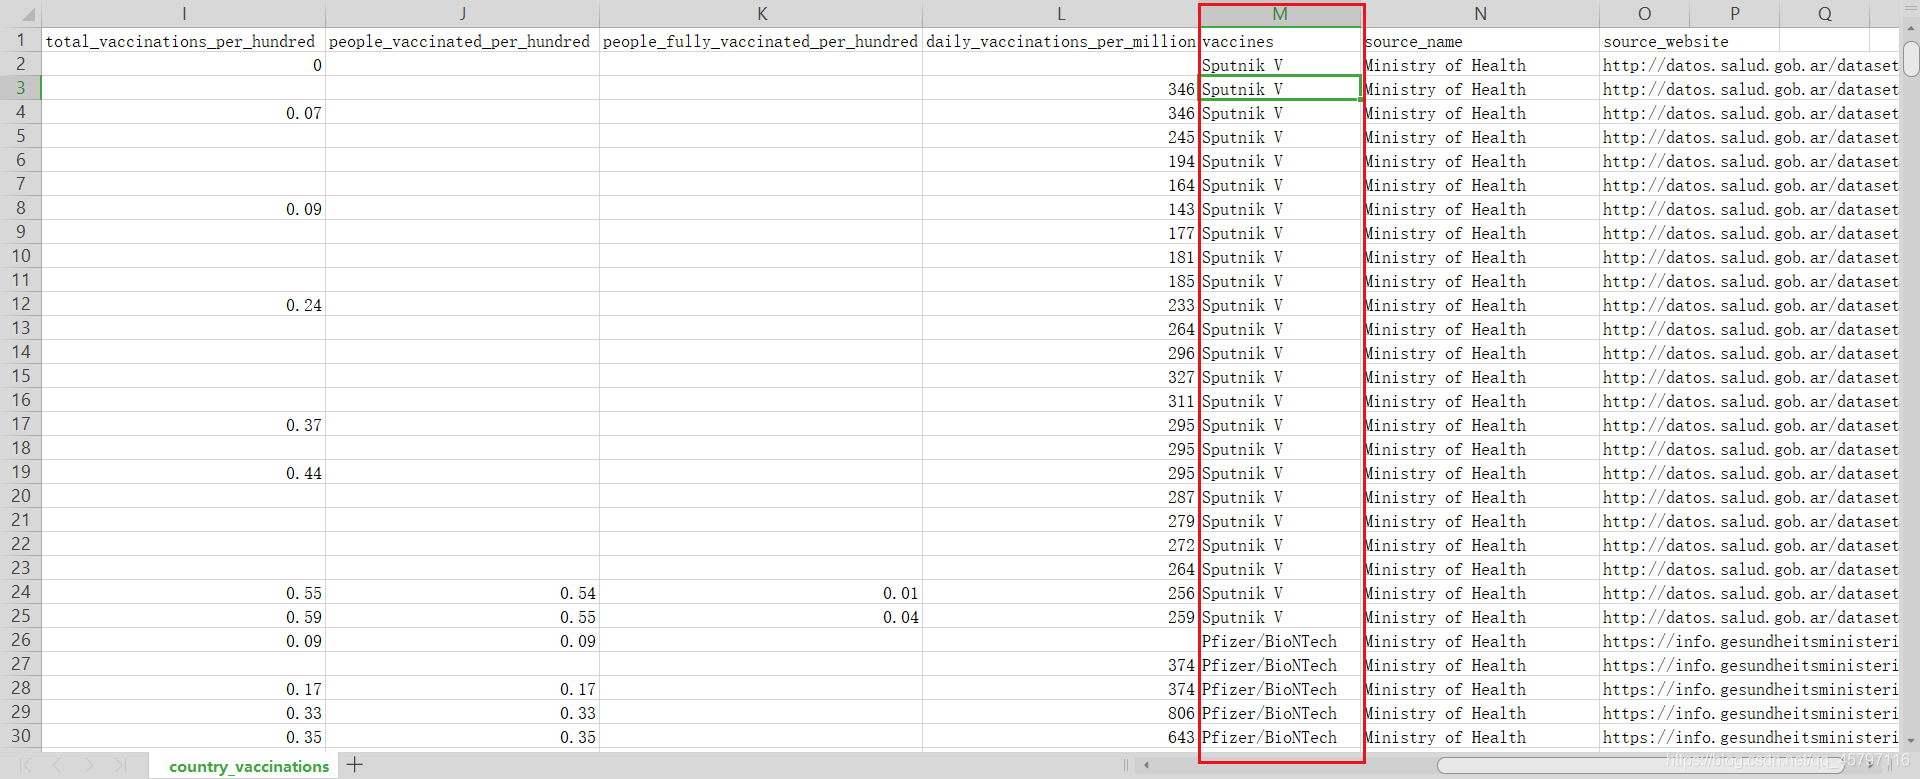Add a new sheet with plus icon
This screenshot has width=1920, height=779.
(355, 765)
